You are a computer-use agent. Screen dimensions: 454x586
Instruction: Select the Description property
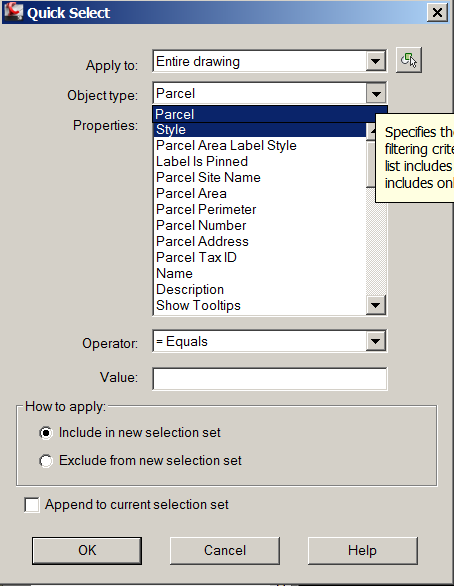point(260,290)
